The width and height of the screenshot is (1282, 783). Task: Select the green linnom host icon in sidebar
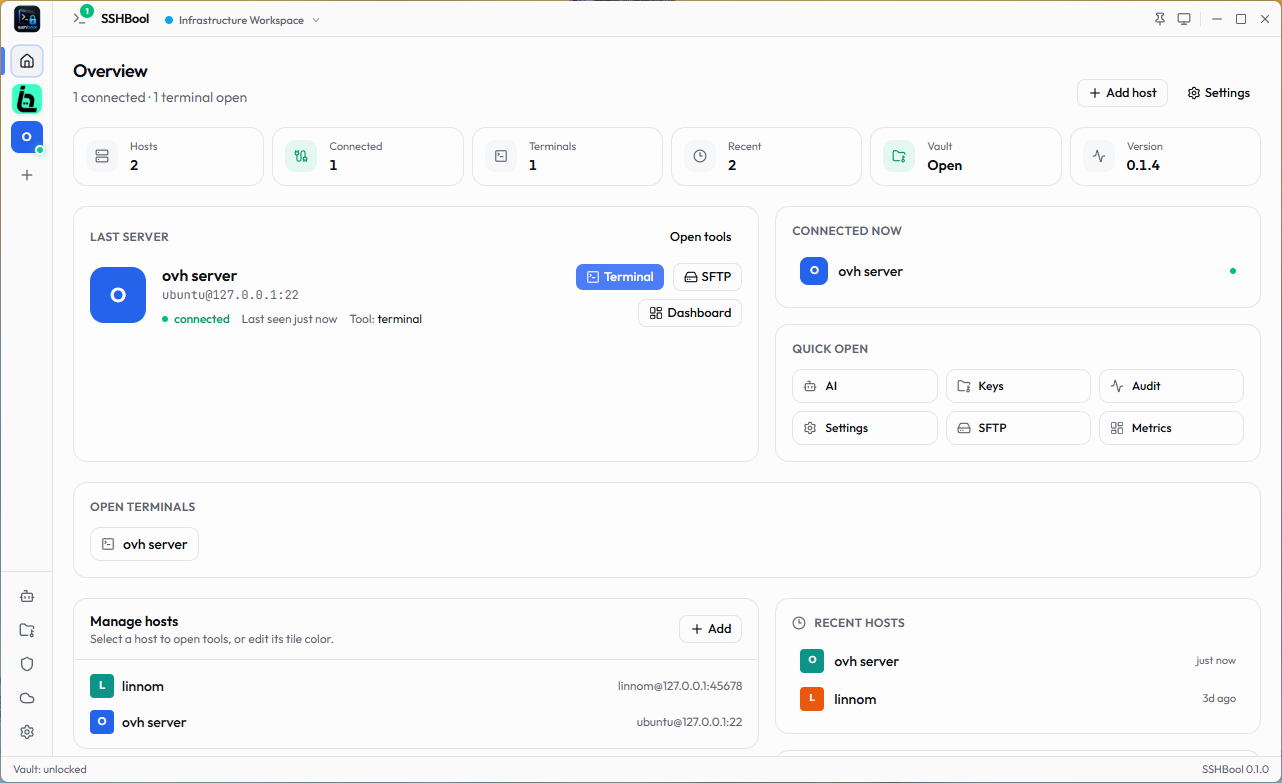pos(27,98)
